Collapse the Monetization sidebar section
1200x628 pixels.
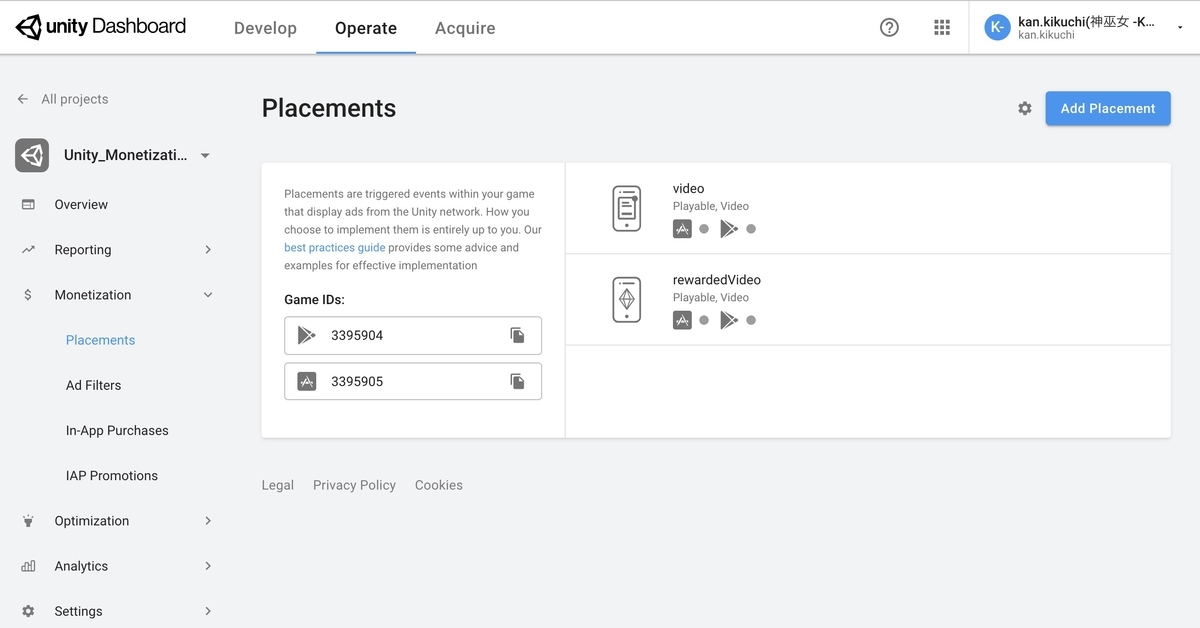pyautogui.click(x=208, y=295)
